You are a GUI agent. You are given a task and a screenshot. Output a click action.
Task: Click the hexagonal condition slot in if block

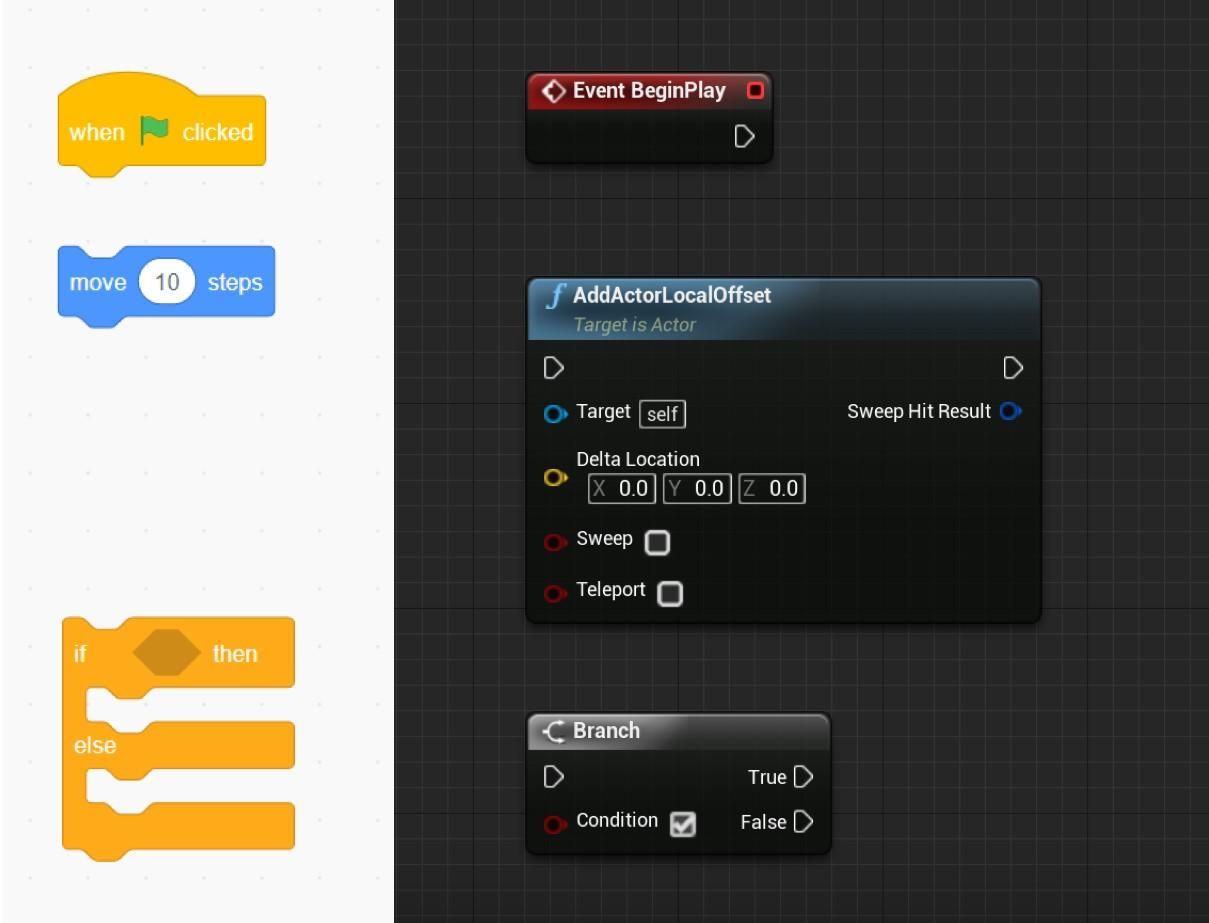pyautogui.click(x=167, y=654)
